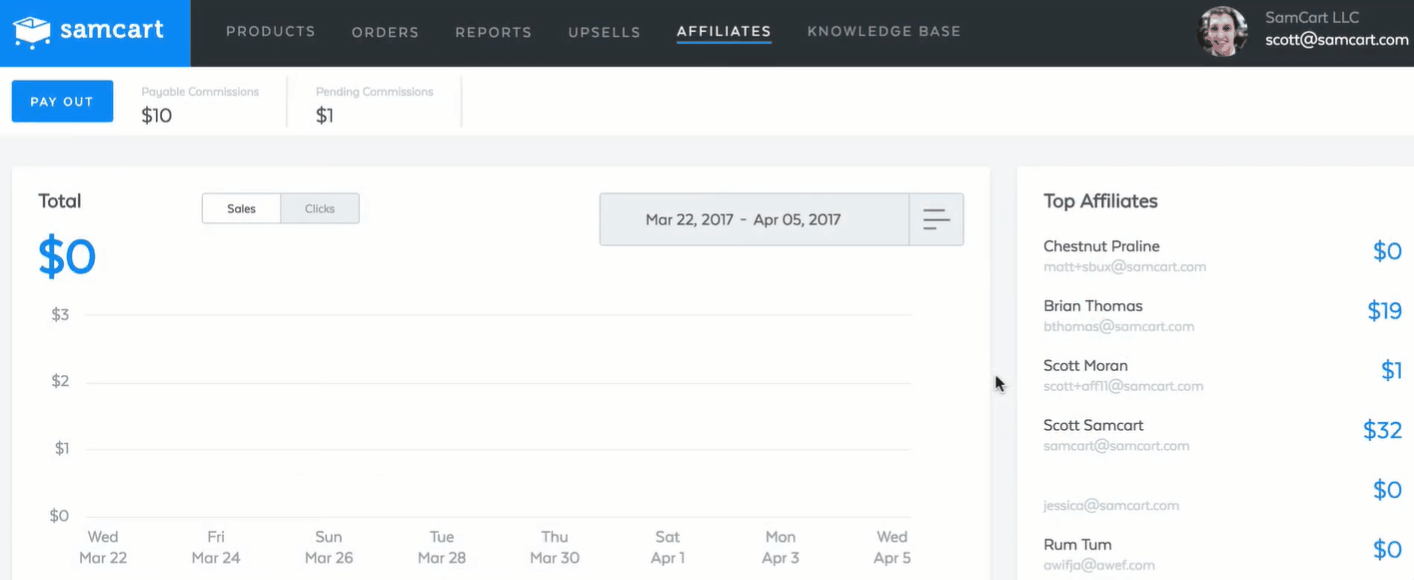The height and width of the screenshot is (580, 1414).
Task: Open the Orders menu
Action: (x=385, y=32)
